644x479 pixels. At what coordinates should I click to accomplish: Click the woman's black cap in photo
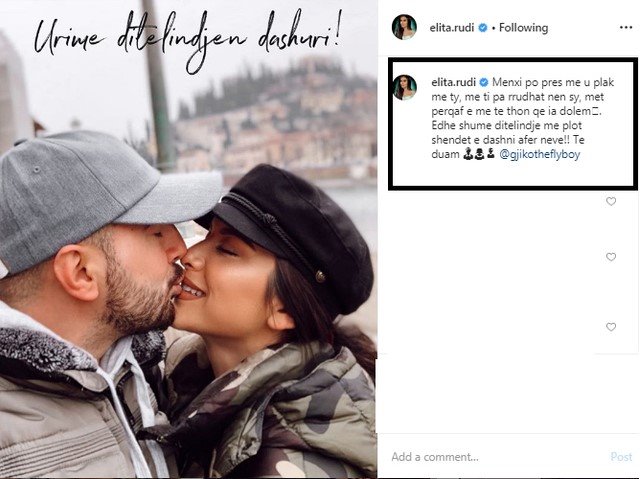(x=290, y=230)
